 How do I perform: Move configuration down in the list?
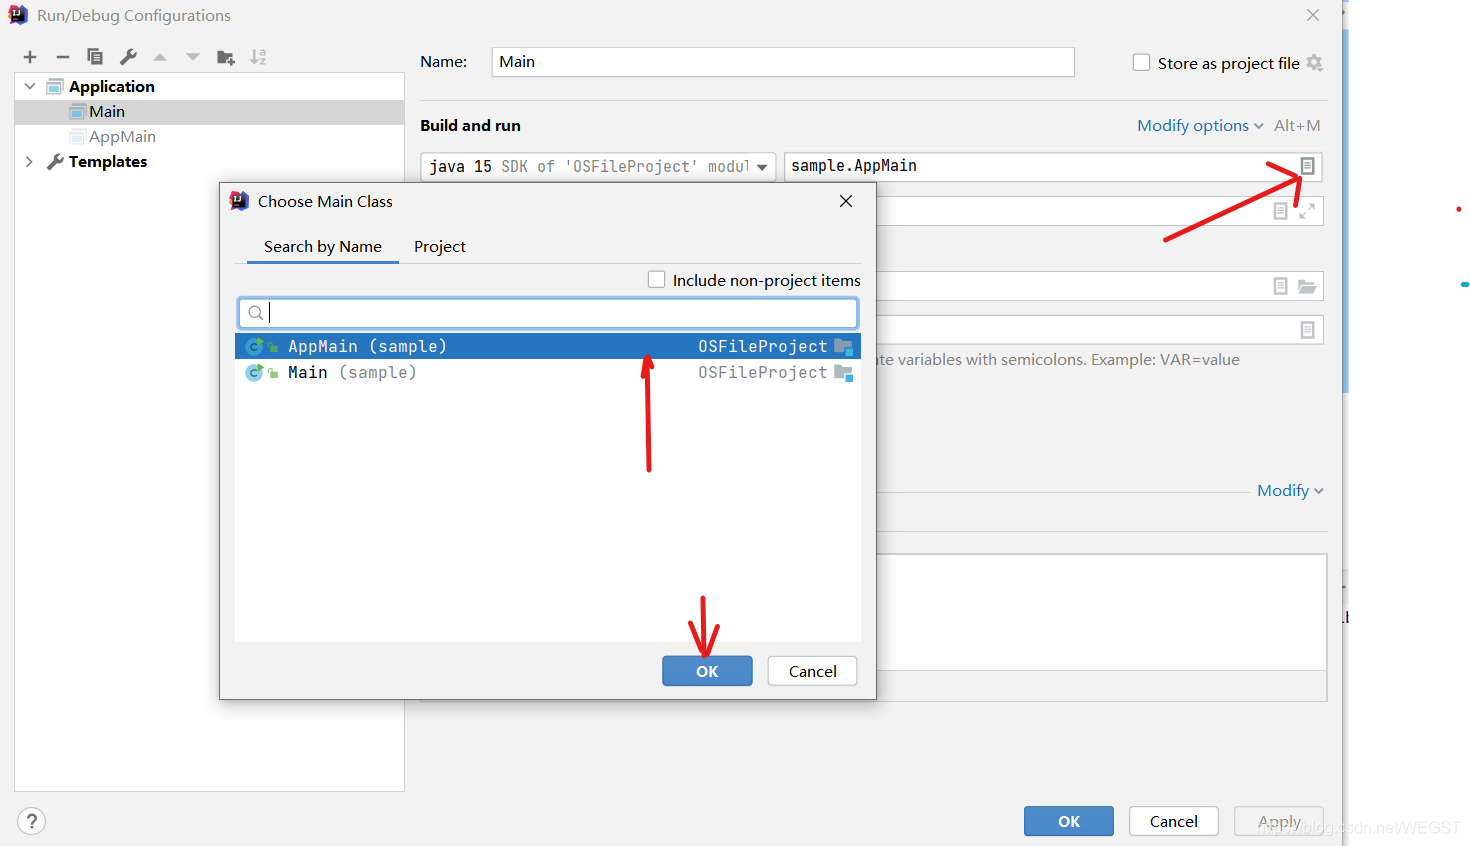tap(192, 57)
